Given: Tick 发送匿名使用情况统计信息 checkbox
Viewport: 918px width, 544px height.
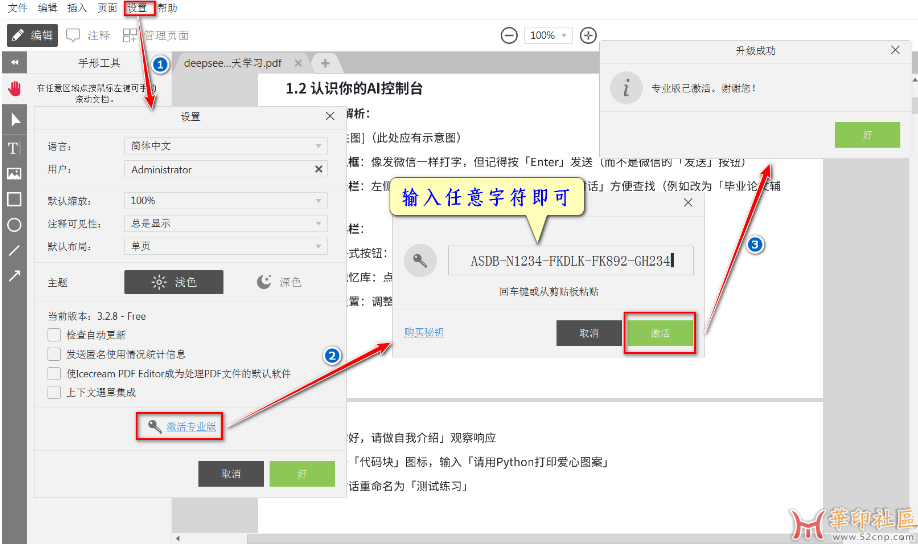Looking at the screenshot, I should pyautogui.click(x=54, y=354).
